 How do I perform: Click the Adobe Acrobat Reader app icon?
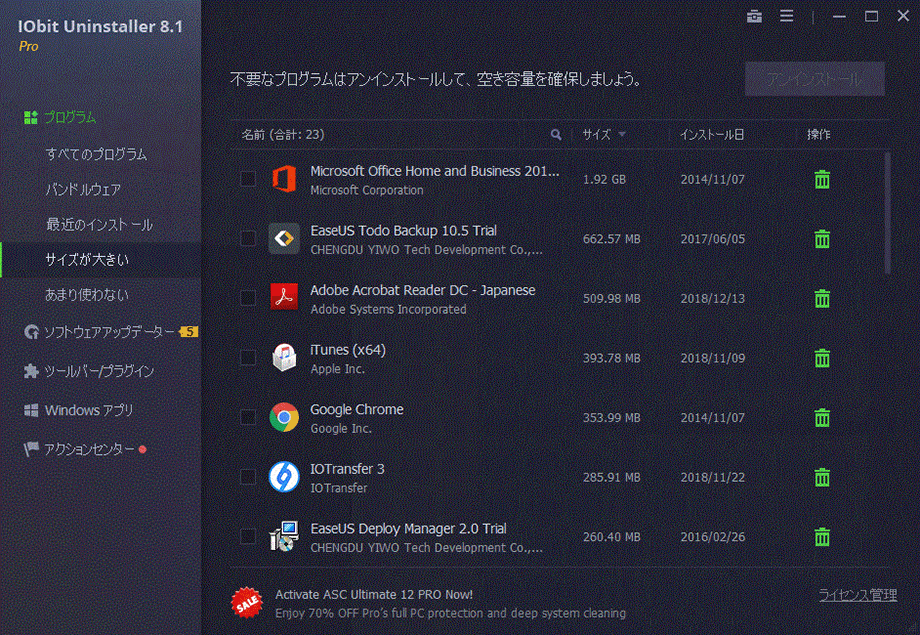point(284,297)
